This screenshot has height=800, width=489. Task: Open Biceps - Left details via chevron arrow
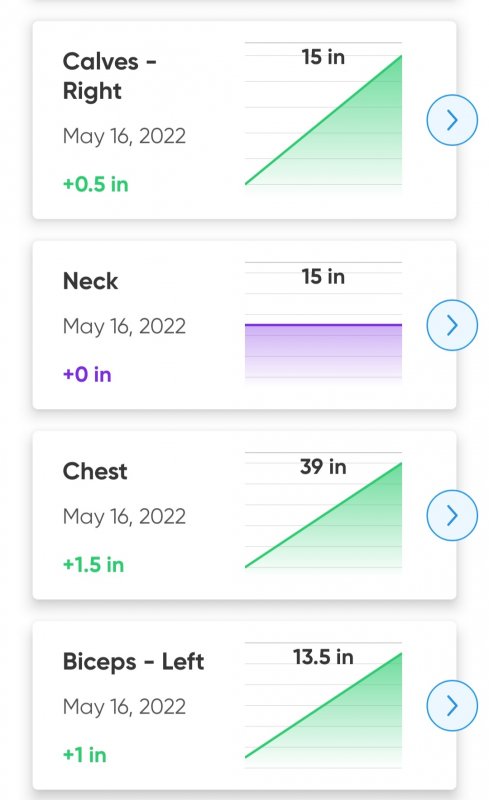pos(452,706)
